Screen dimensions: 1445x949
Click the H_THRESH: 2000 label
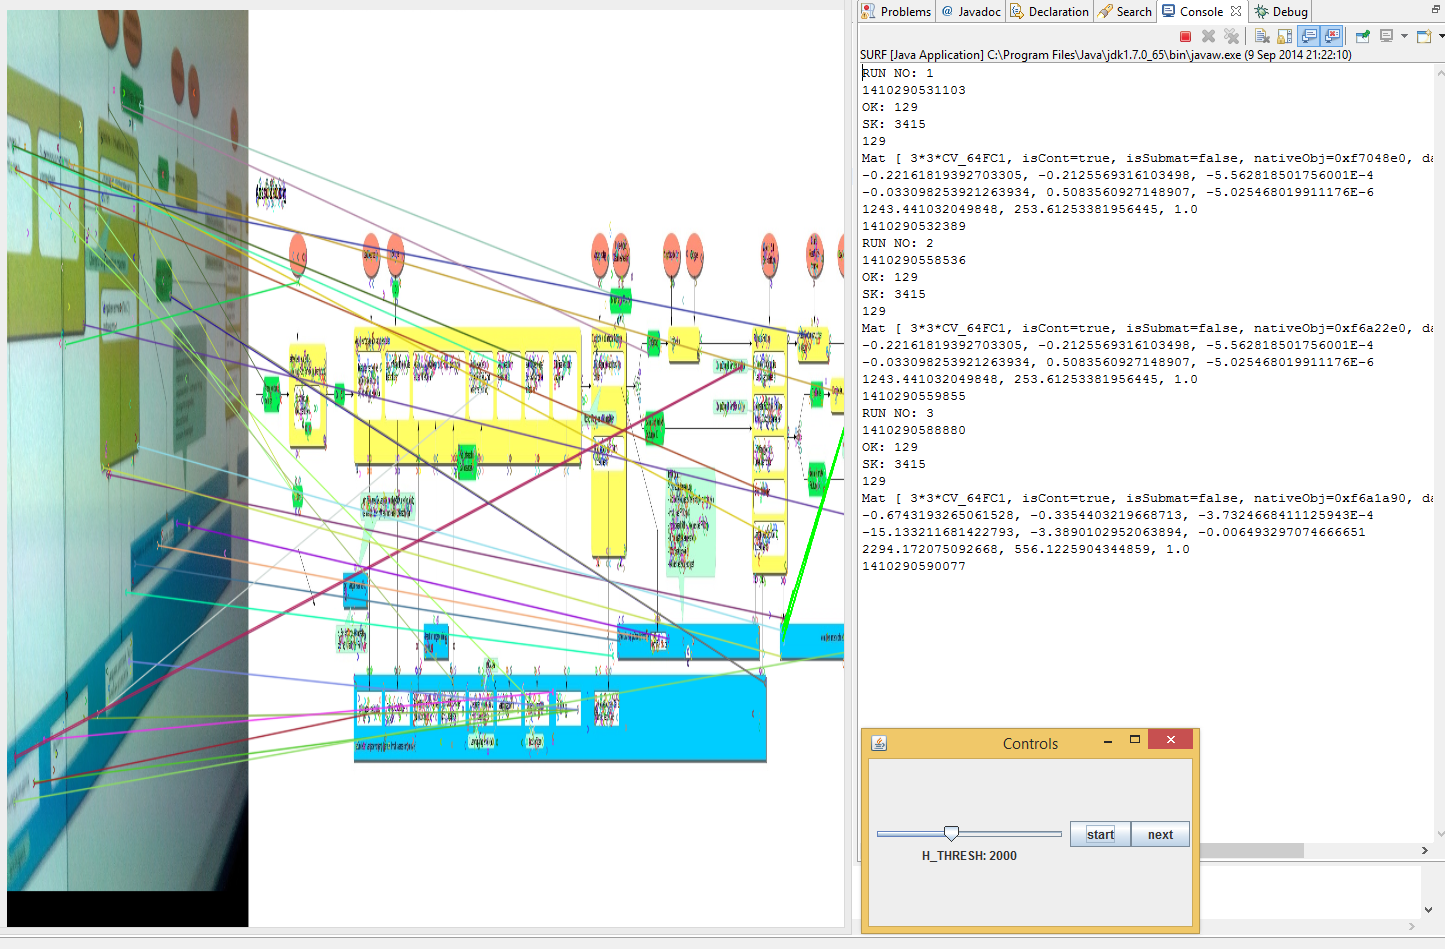coord(969,856)
